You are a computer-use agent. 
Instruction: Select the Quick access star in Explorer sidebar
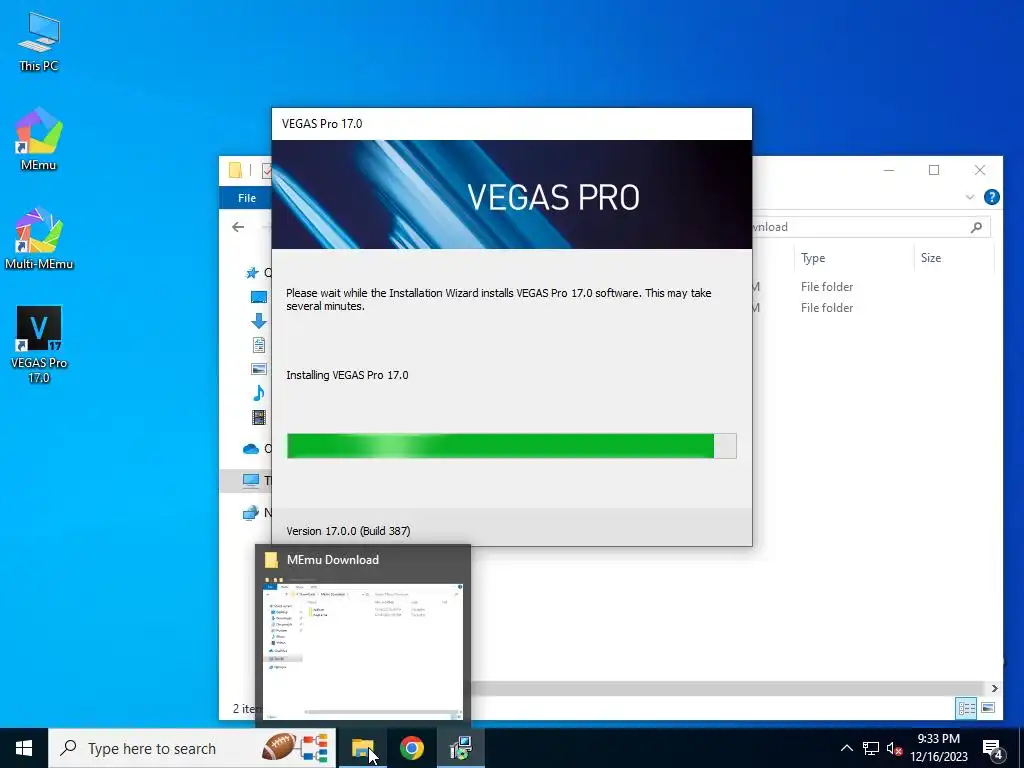pos(251,272)
